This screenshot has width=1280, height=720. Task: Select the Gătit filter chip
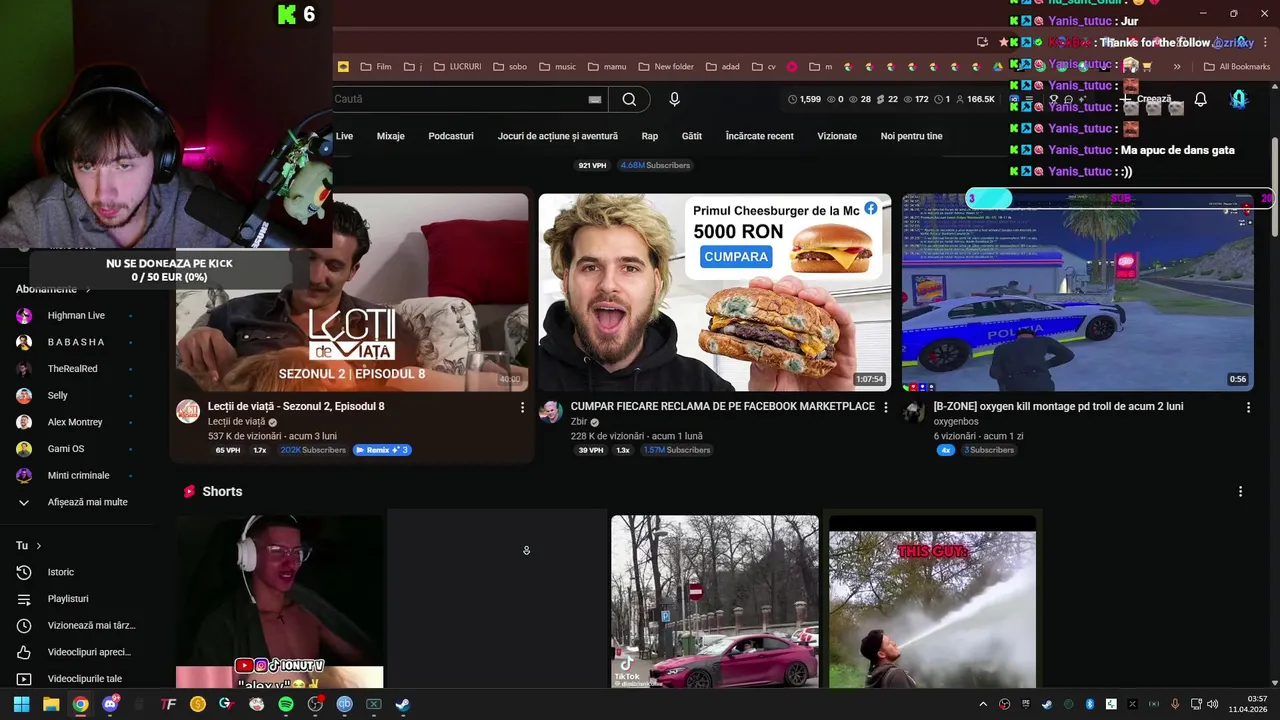pyautogui.click(x=692, y=136)
